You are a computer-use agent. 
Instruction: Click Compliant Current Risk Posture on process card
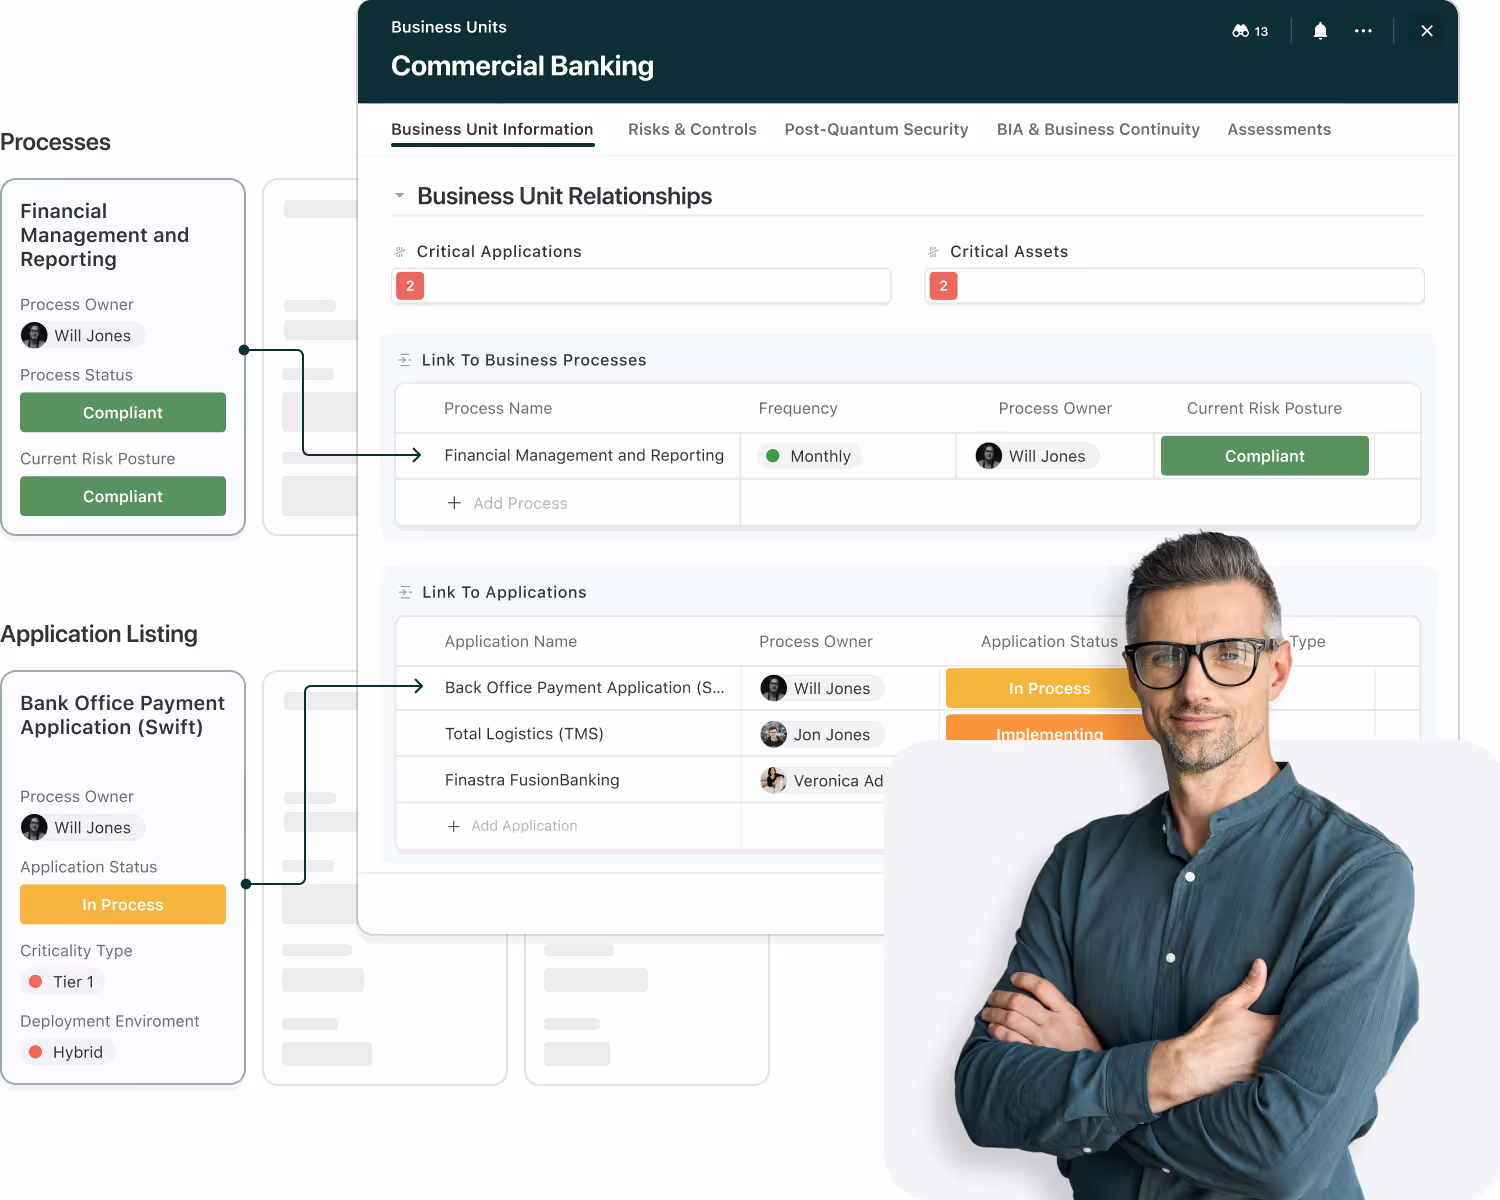123,496
